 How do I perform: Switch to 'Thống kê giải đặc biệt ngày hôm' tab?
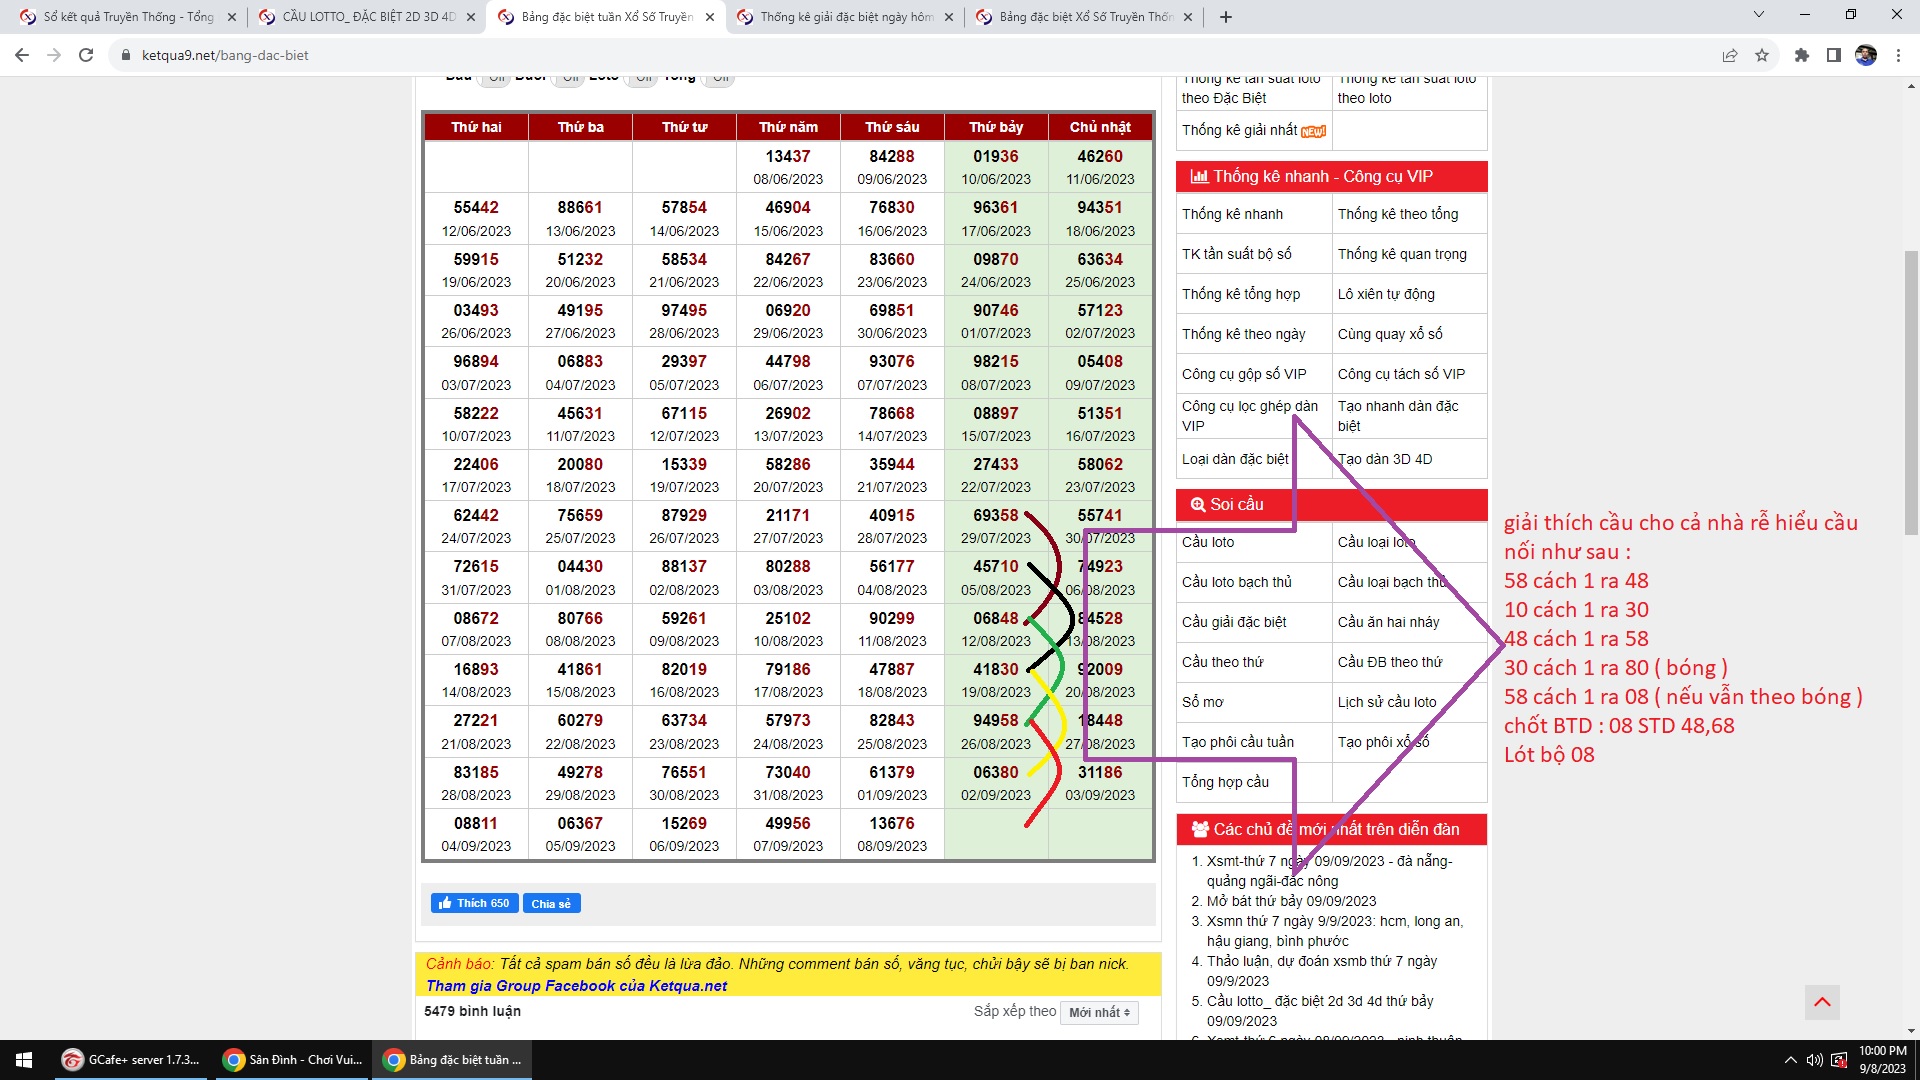(846, 17)
